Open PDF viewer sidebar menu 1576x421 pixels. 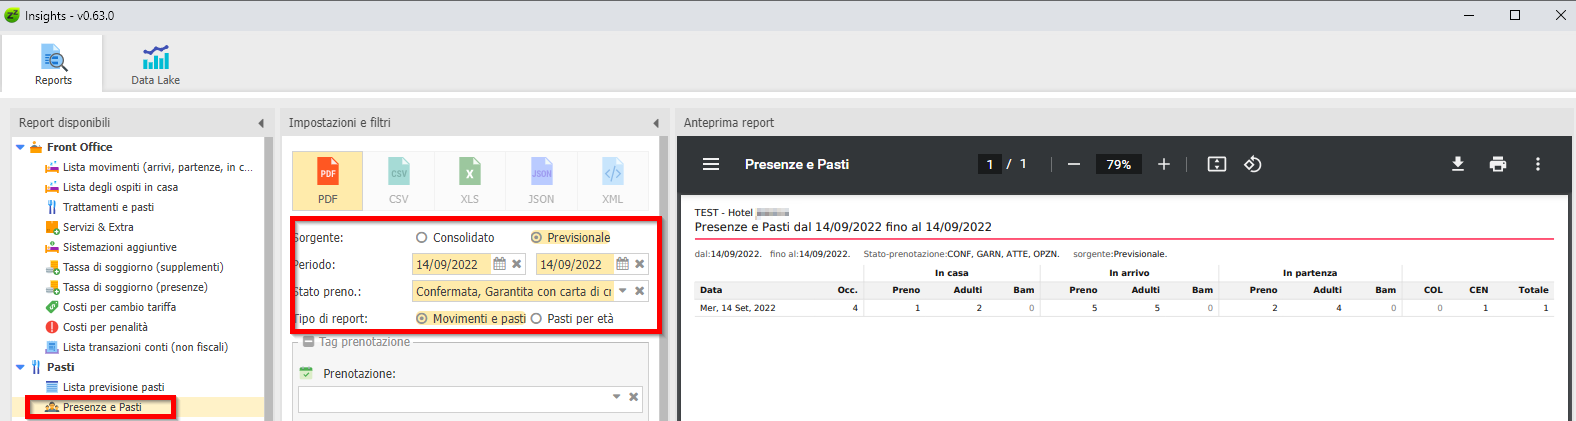[x=711, y=164]
